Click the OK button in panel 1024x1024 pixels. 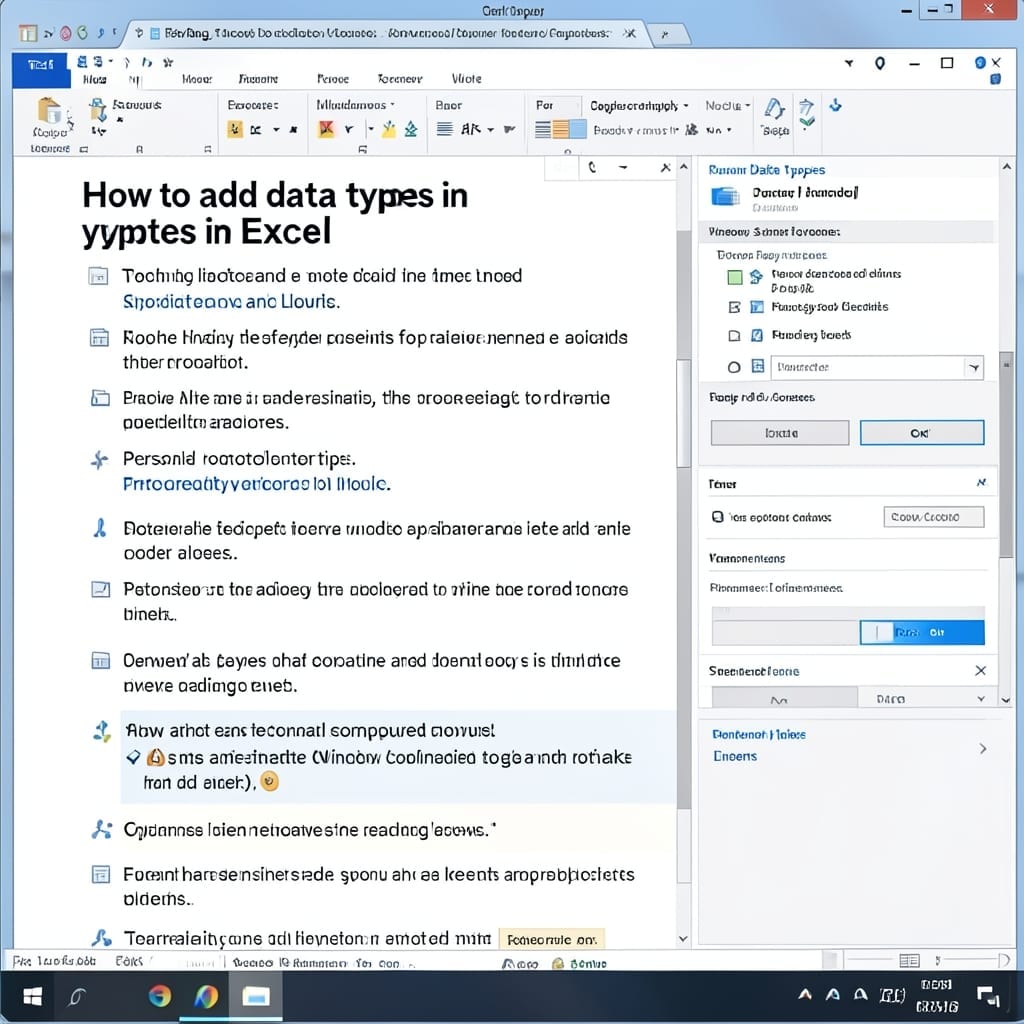point(921,433)
